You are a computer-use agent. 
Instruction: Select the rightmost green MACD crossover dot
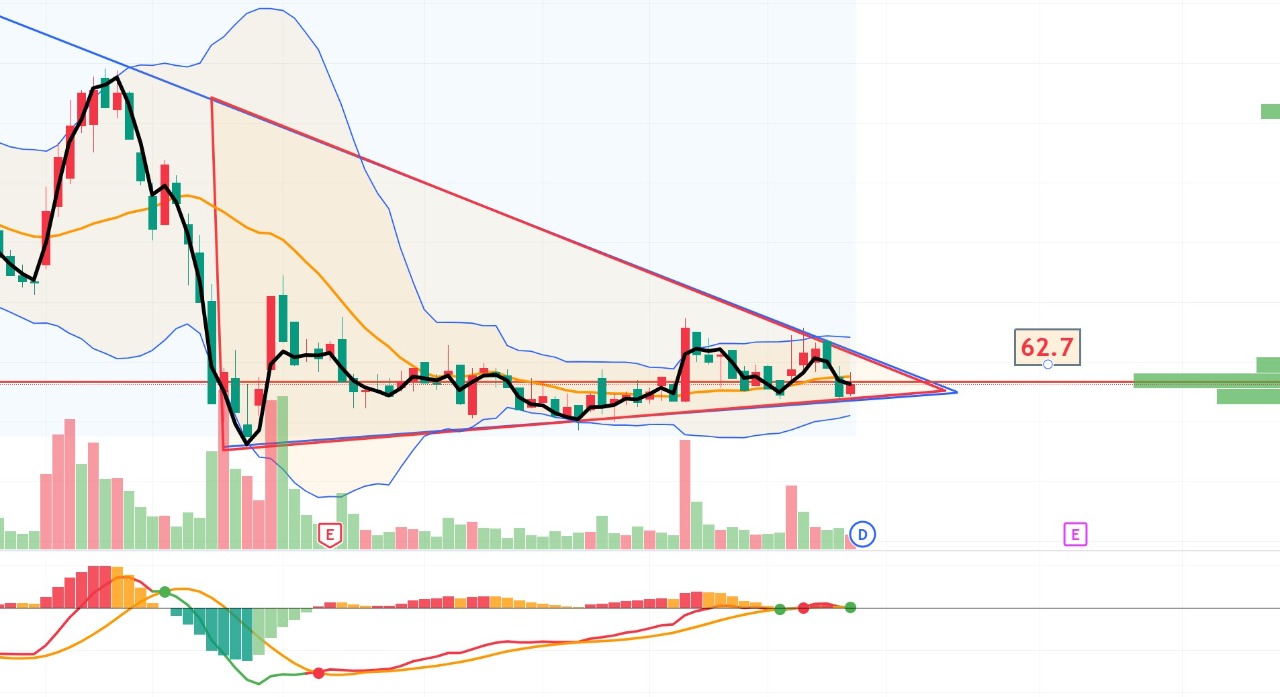pyautogui.click(x=850, y=607)
